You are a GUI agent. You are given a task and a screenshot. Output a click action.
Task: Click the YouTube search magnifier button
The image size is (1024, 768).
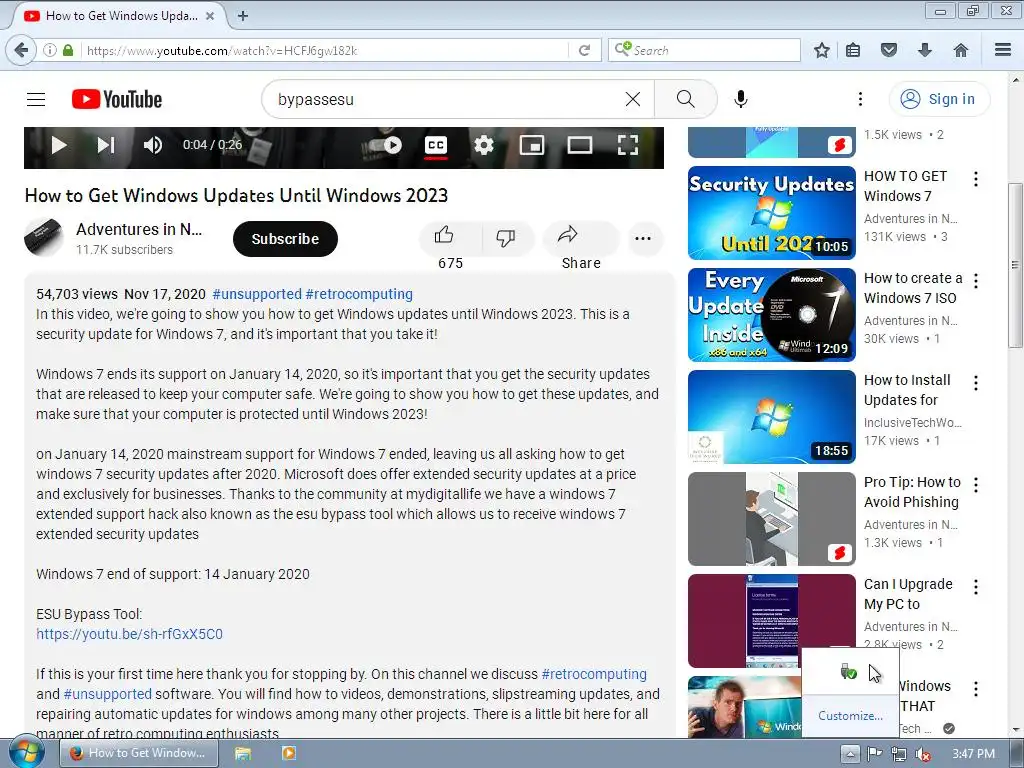pyautogui.click(x=686, y=99)
